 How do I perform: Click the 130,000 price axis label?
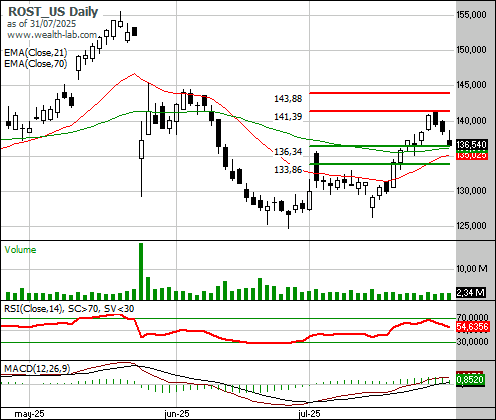coord(471,191)
